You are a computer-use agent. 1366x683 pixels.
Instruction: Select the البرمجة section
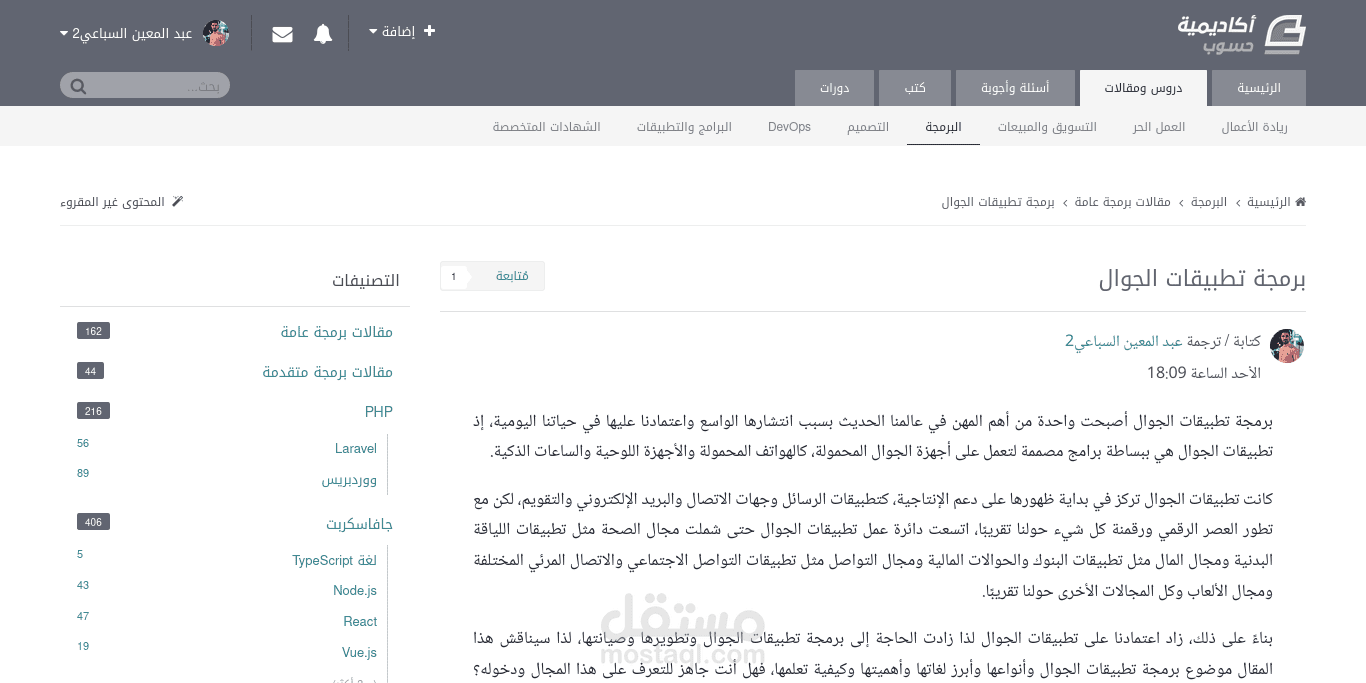943,127
